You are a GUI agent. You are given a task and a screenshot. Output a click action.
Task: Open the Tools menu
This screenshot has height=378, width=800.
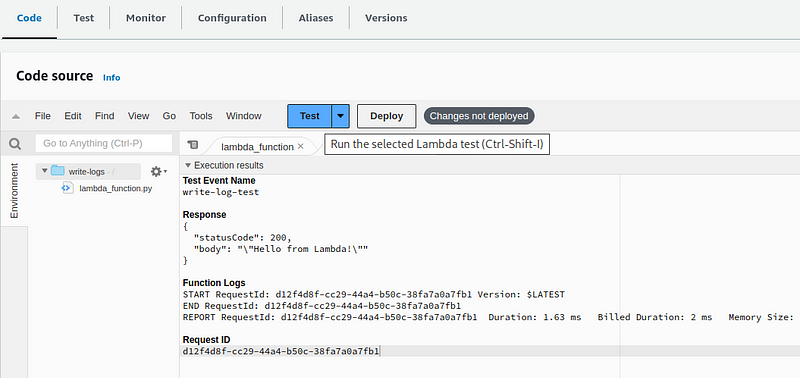click(x=201, y=116)
